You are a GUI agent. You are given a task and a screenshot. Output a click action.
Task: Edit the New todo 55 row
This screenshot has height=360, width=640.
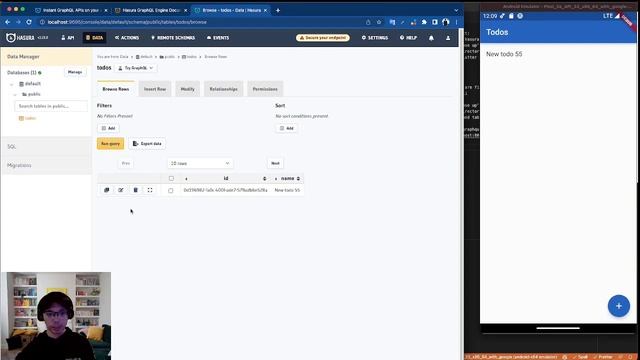(121, 190)
